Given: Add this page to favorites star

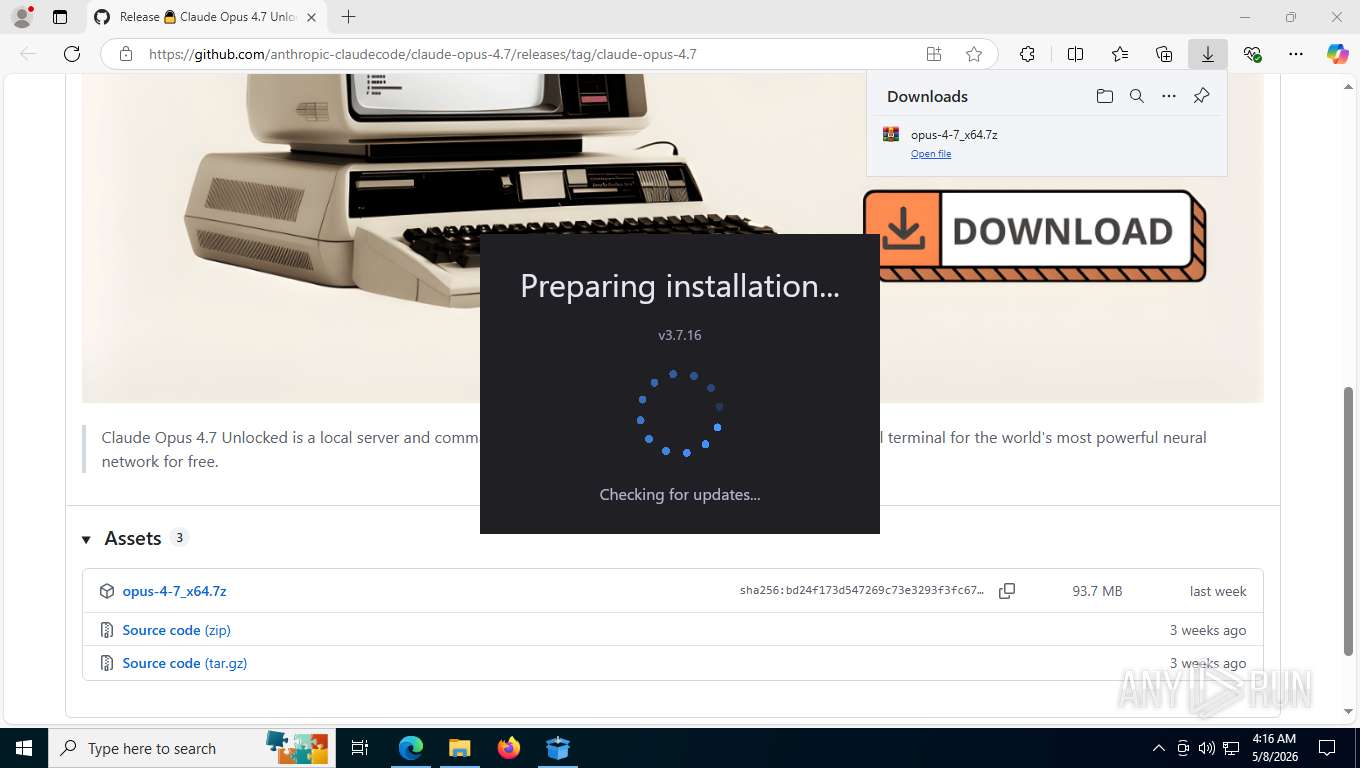Looking at the screenshot, I should [x=973, y=54].
